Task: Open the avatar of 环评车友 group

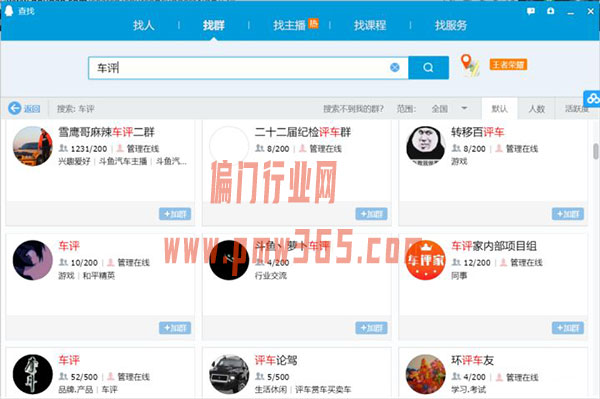Action: 425,374
